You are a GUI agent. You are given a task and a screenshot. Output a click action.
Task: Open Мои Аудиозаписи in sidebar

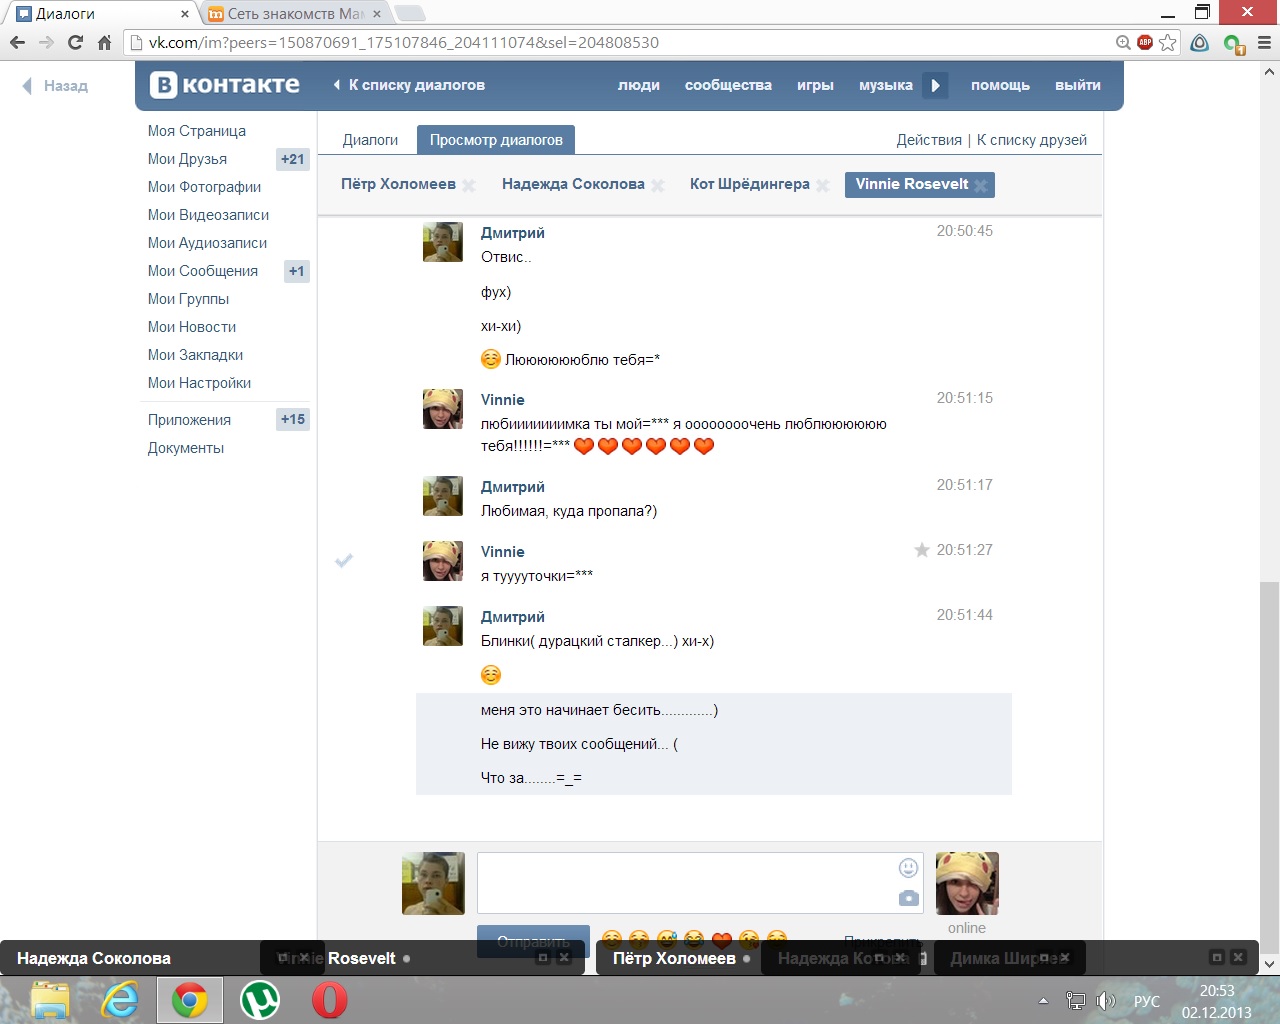[208, 243]
